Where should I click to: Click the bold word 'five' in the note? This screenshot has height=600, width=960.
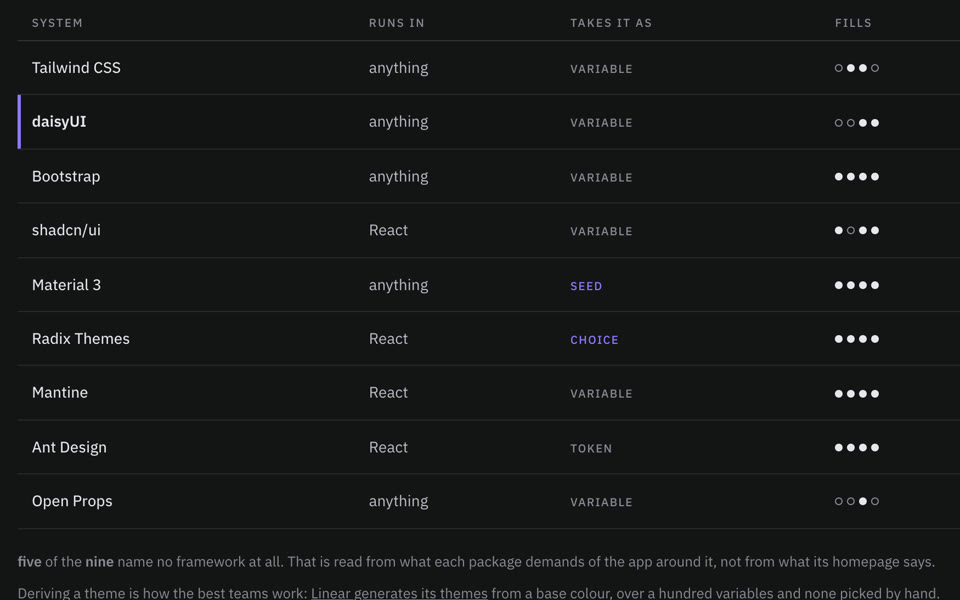pyautogui.click(x=29, y=561)
